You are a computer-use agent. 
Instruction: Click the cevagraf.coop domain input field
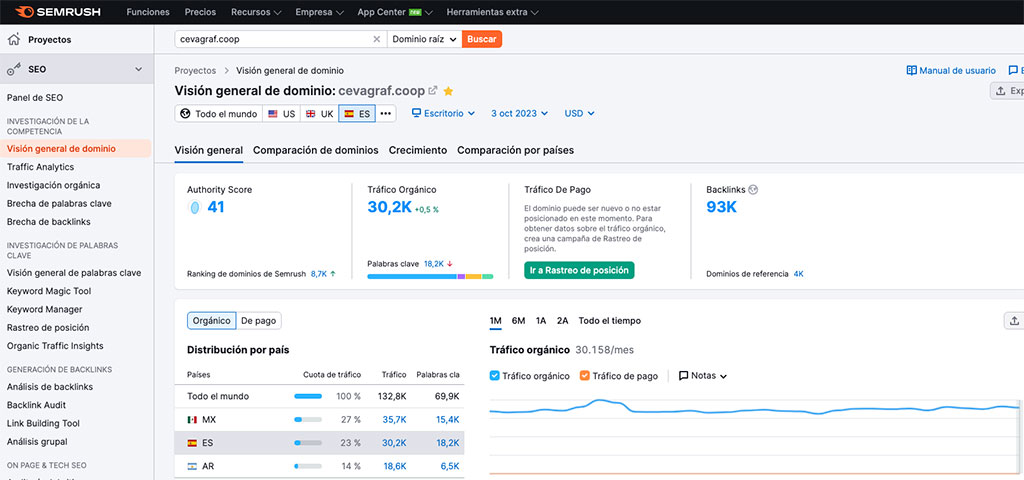(270, 39)
